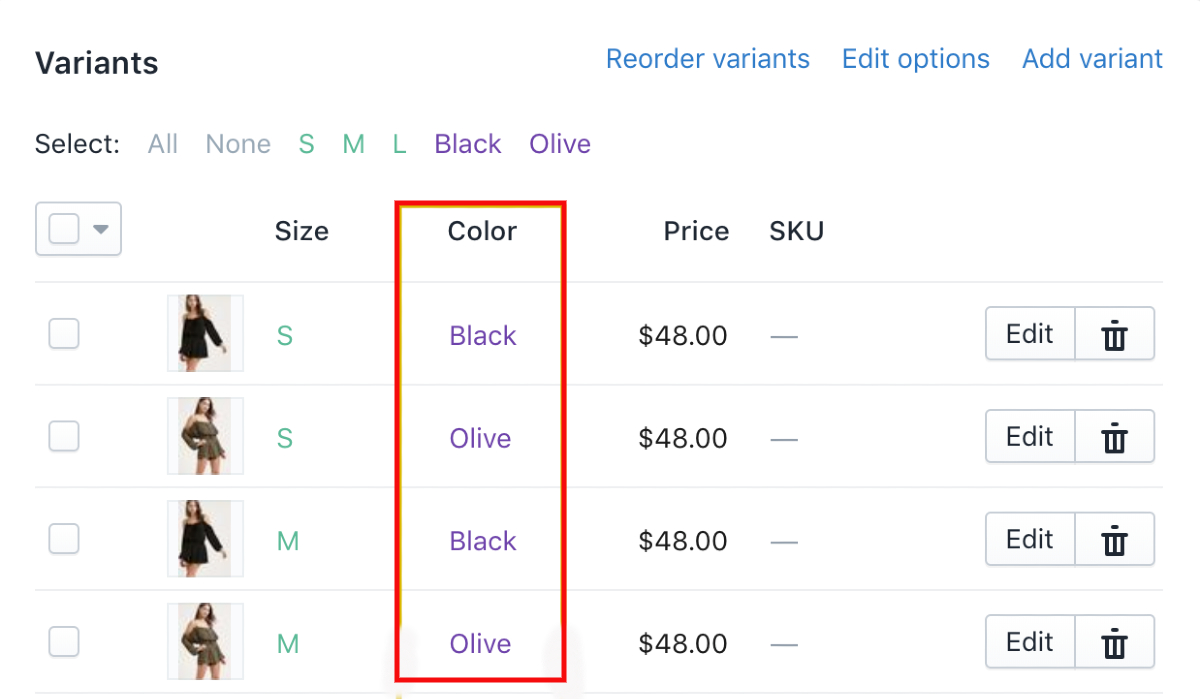Open M Olive variant thumbnail image

205,643
